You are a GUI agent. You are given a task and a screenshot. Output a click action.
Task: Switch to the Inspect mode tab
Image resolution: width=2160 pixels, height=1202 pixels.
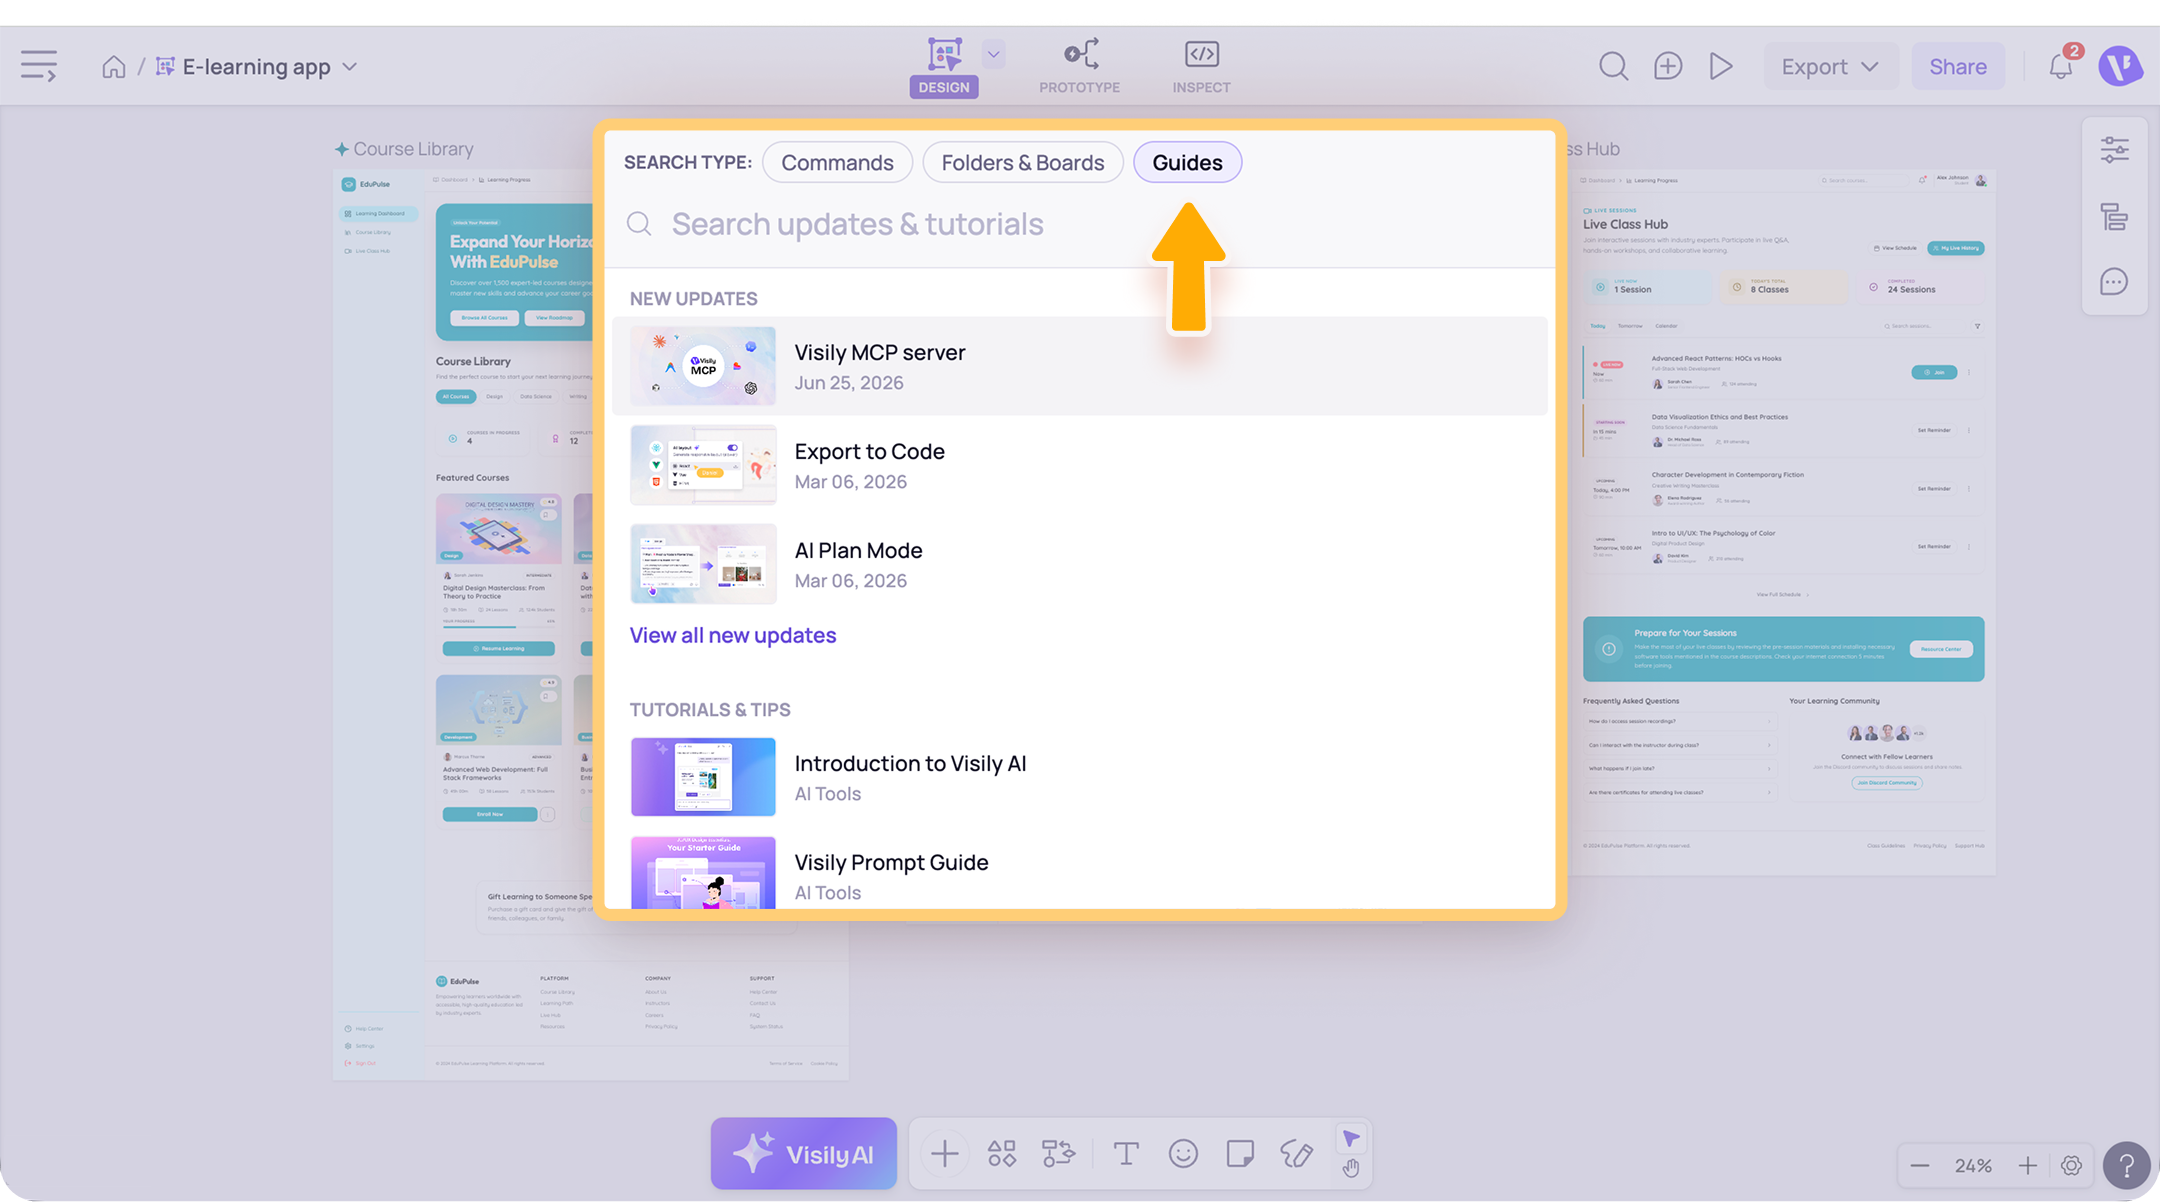(x=1201, y=66)
